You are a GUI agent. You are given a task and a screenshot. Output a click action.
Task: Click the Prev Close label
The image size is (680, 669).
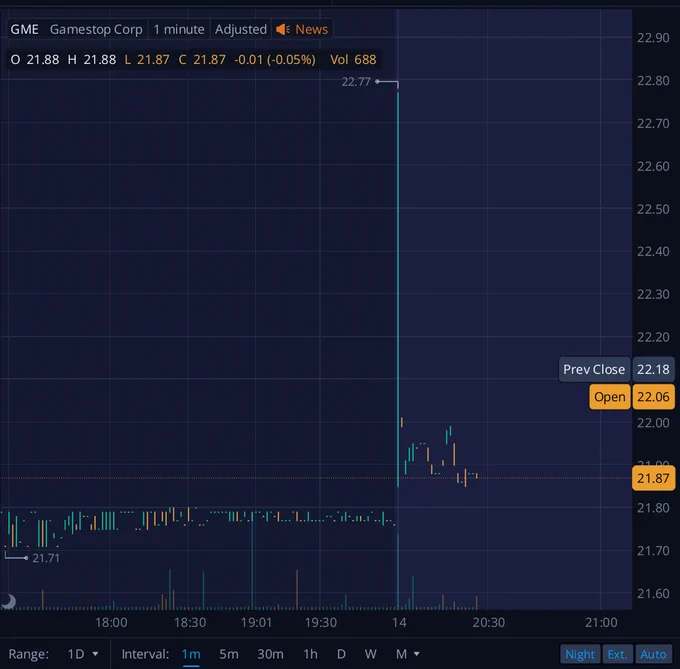tap(594, 369)
